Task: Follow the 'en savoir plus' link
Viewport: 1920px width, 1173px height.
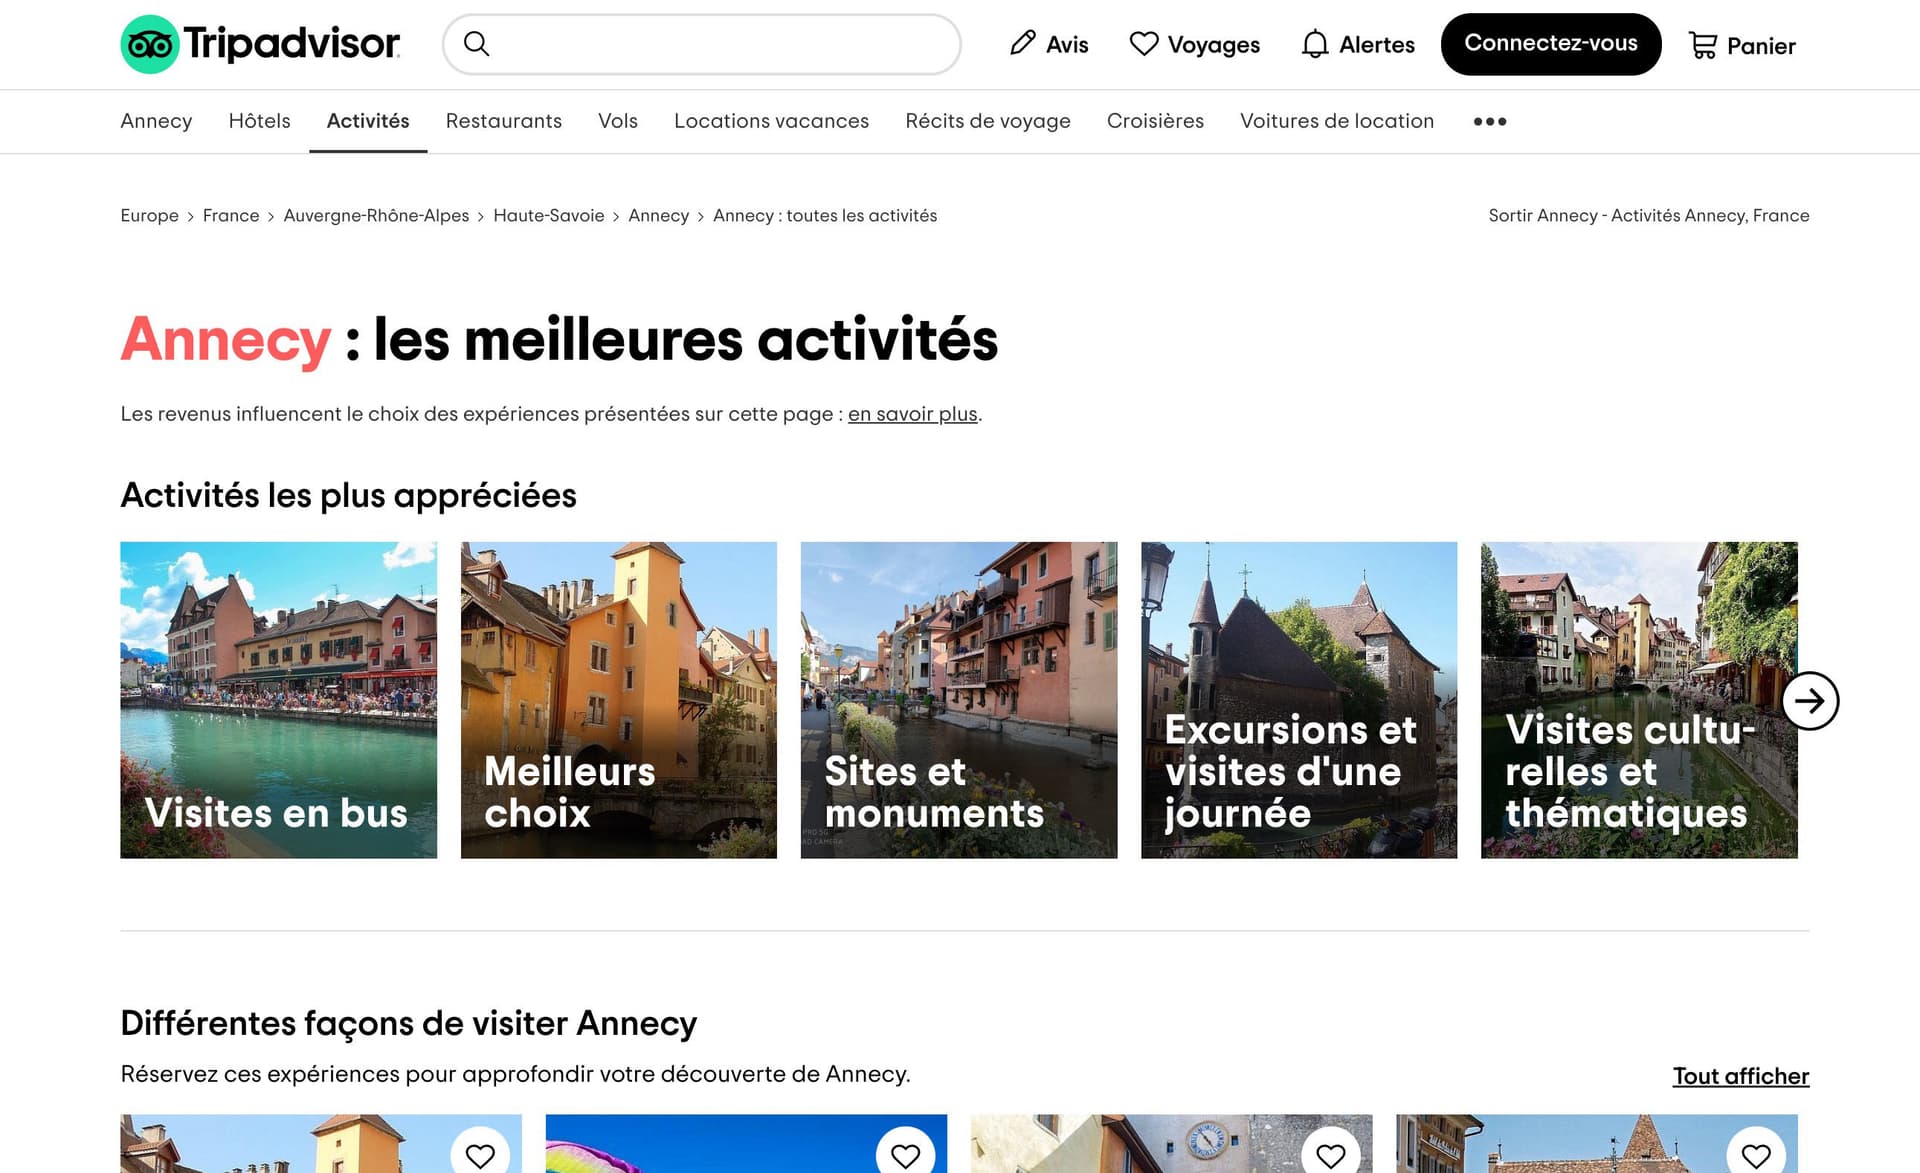Action: tap(912, 414)
